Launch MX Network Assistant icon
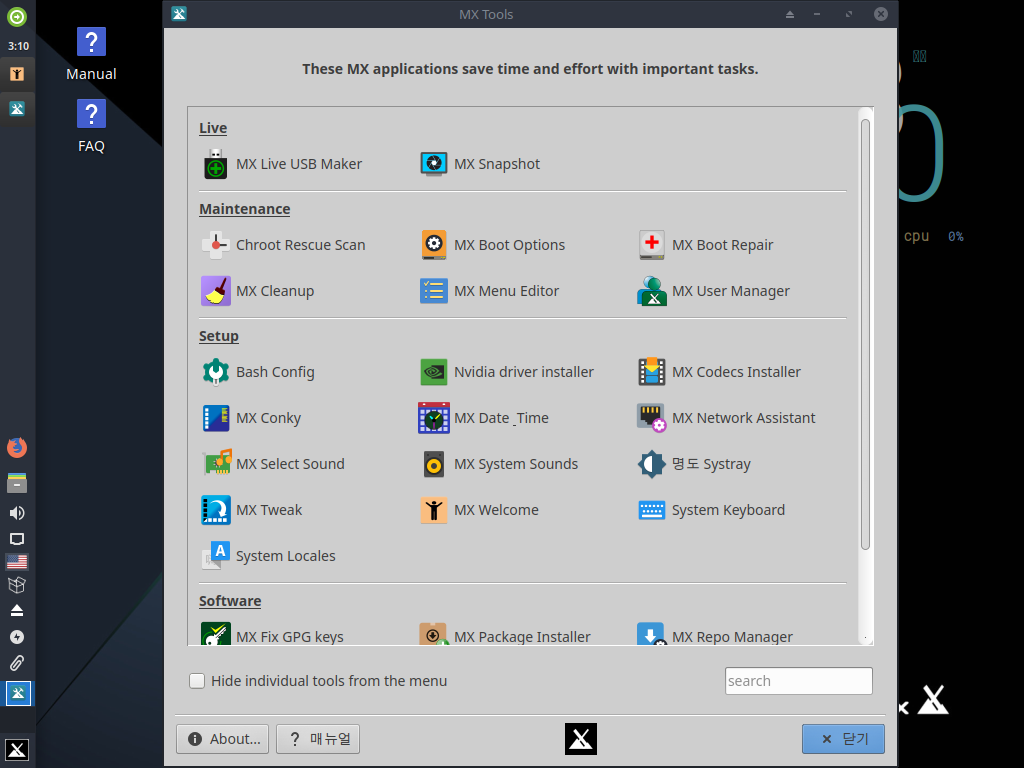Image resolution: width=1024 pixels, height=768 pixels. [x=652, y=418]
